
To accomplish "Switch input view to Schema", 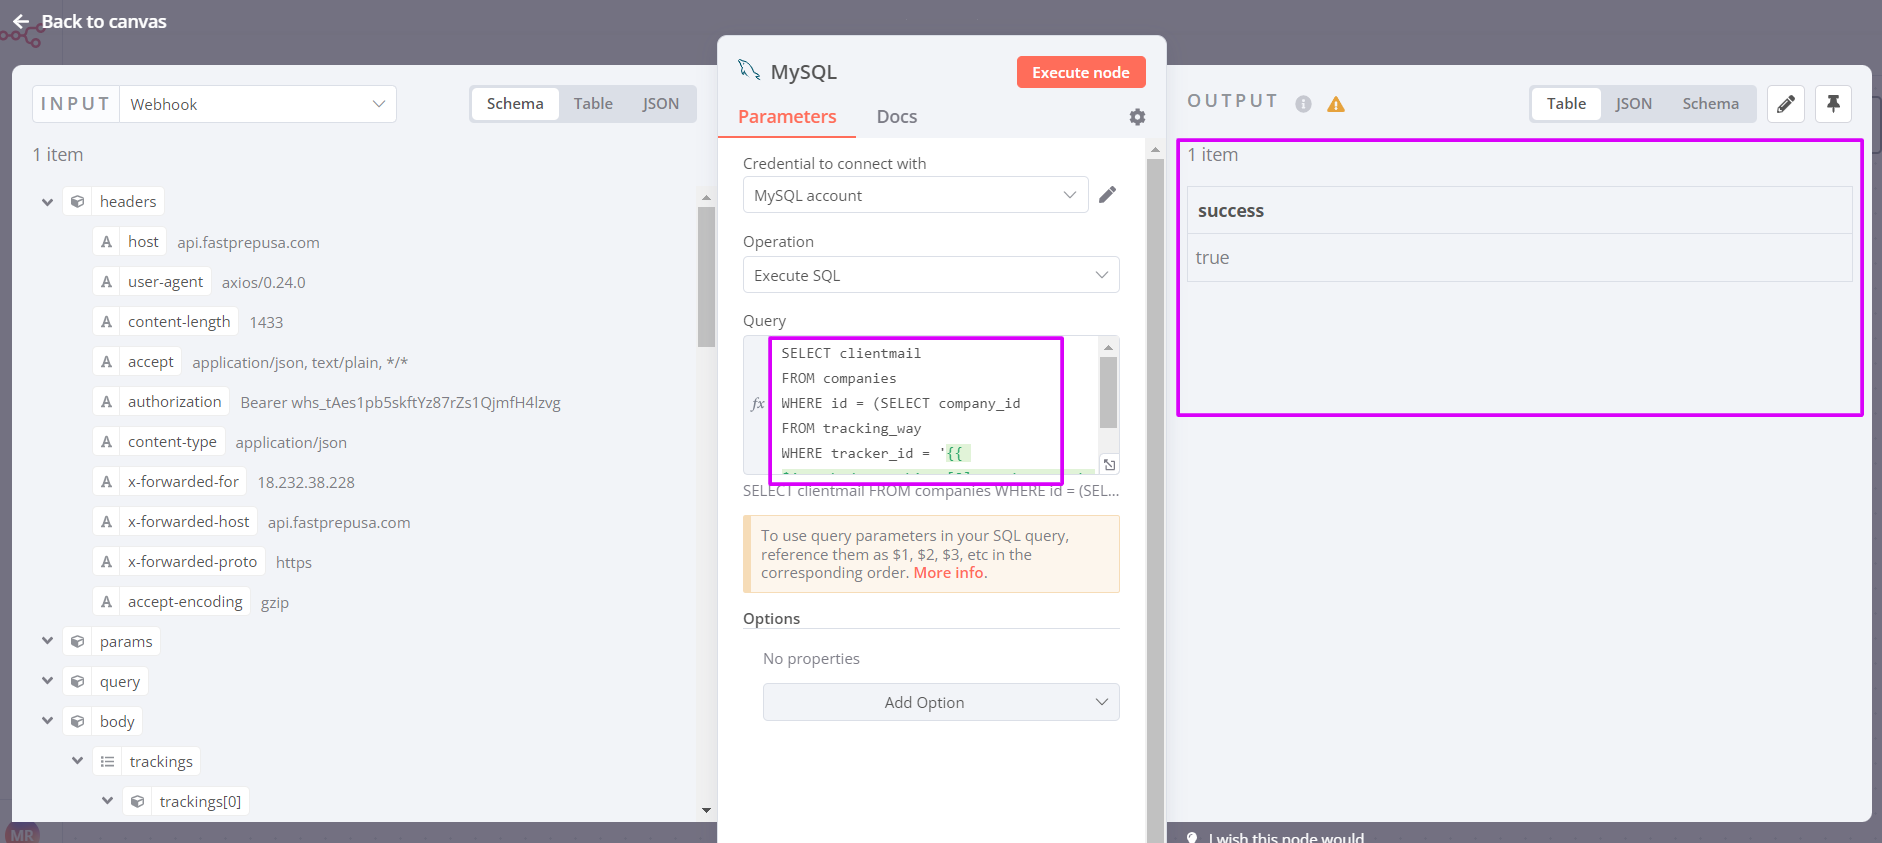I will pyautogui.click(x=515, y=104).
